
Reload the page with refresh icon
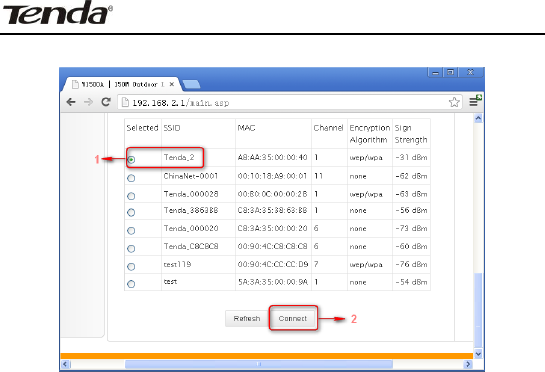coord(106,102)
